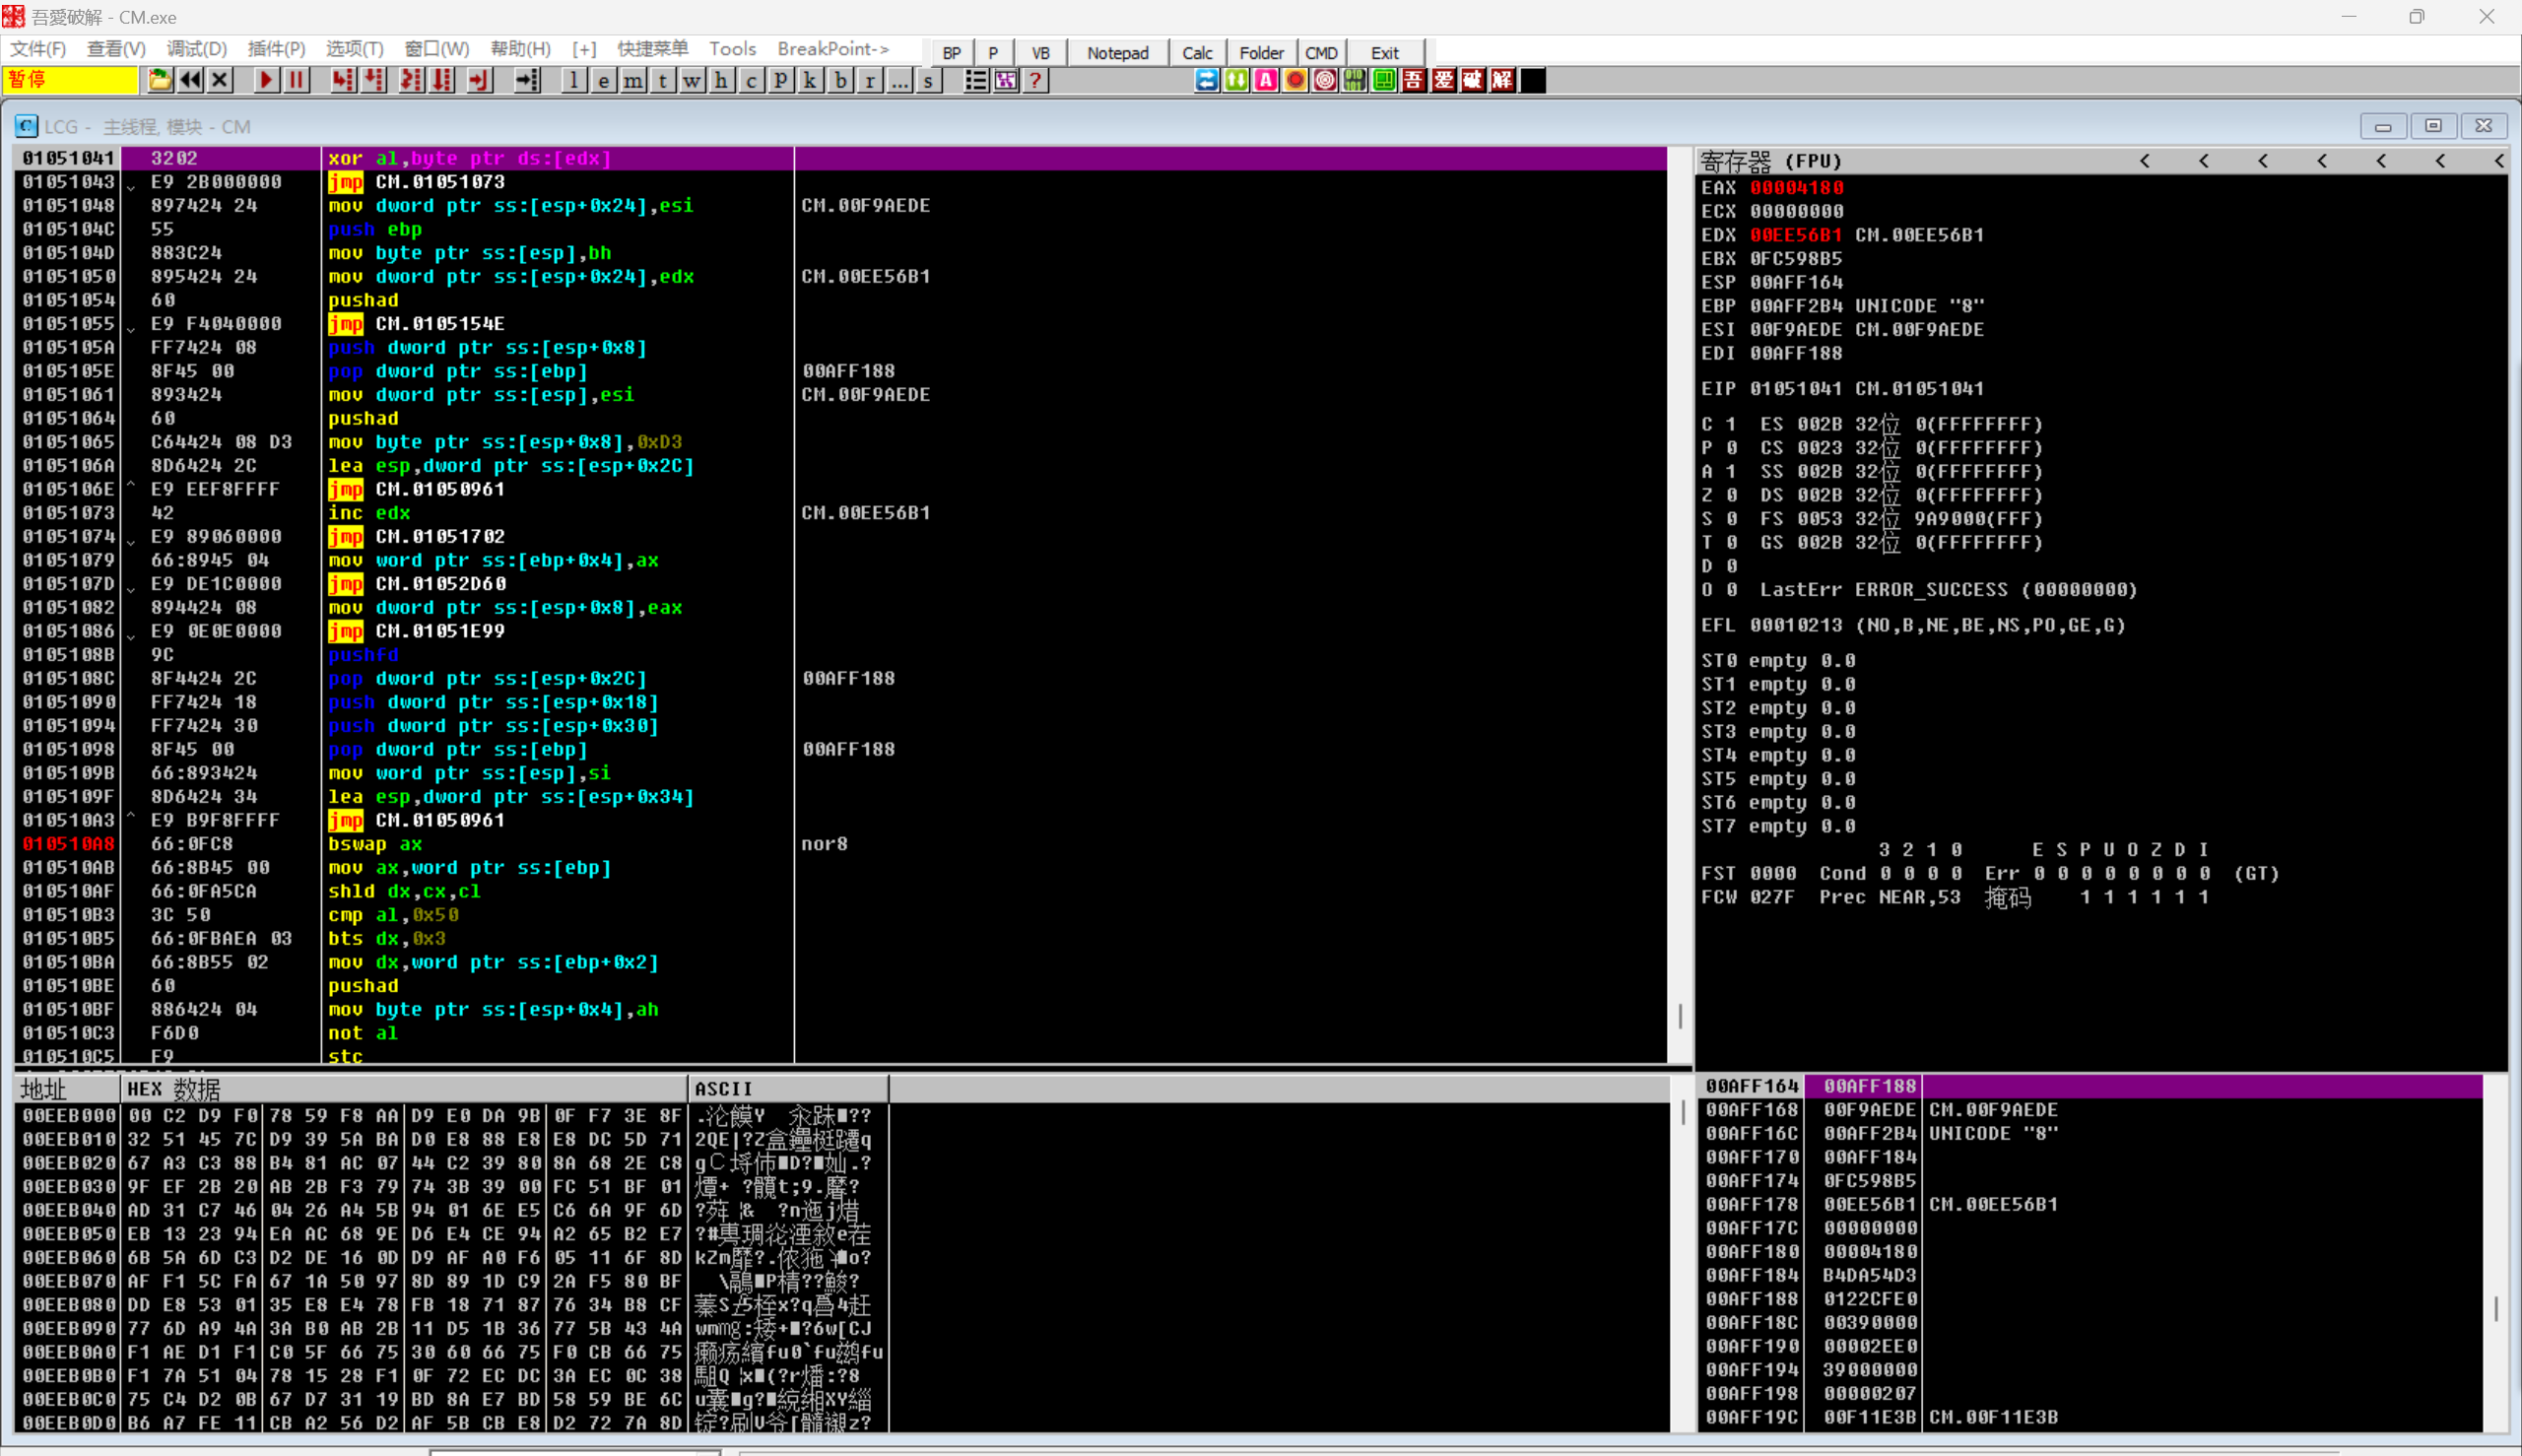Click the target bullseye plugin icon
This screenshot has height=1456, width=2522.
coord(1325,80)
